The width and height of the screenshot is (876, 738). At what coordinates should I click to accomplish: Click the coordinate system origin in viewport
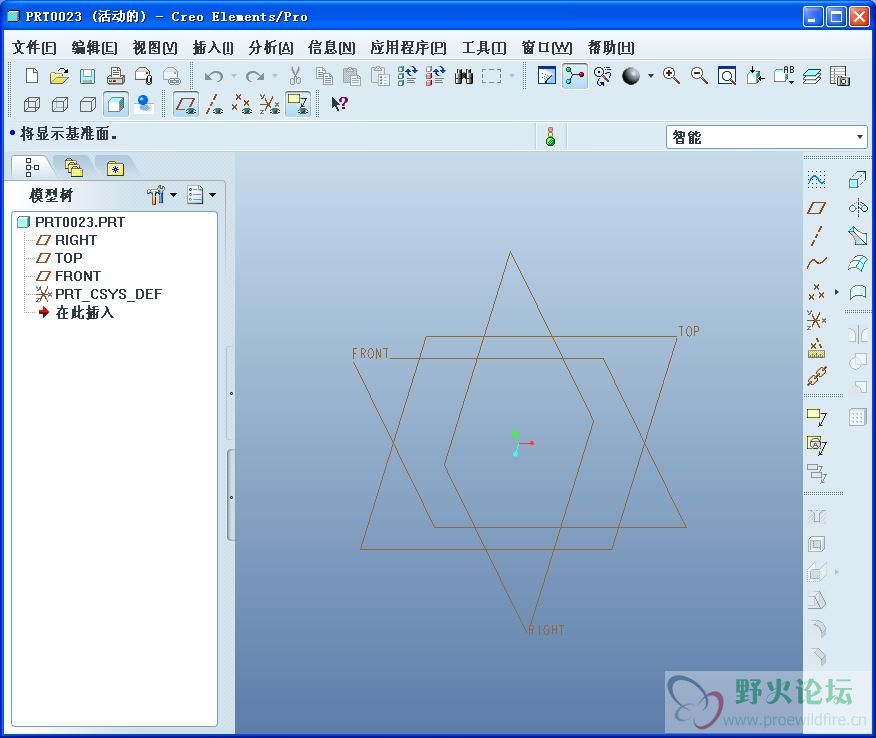(x=517, y=444)
